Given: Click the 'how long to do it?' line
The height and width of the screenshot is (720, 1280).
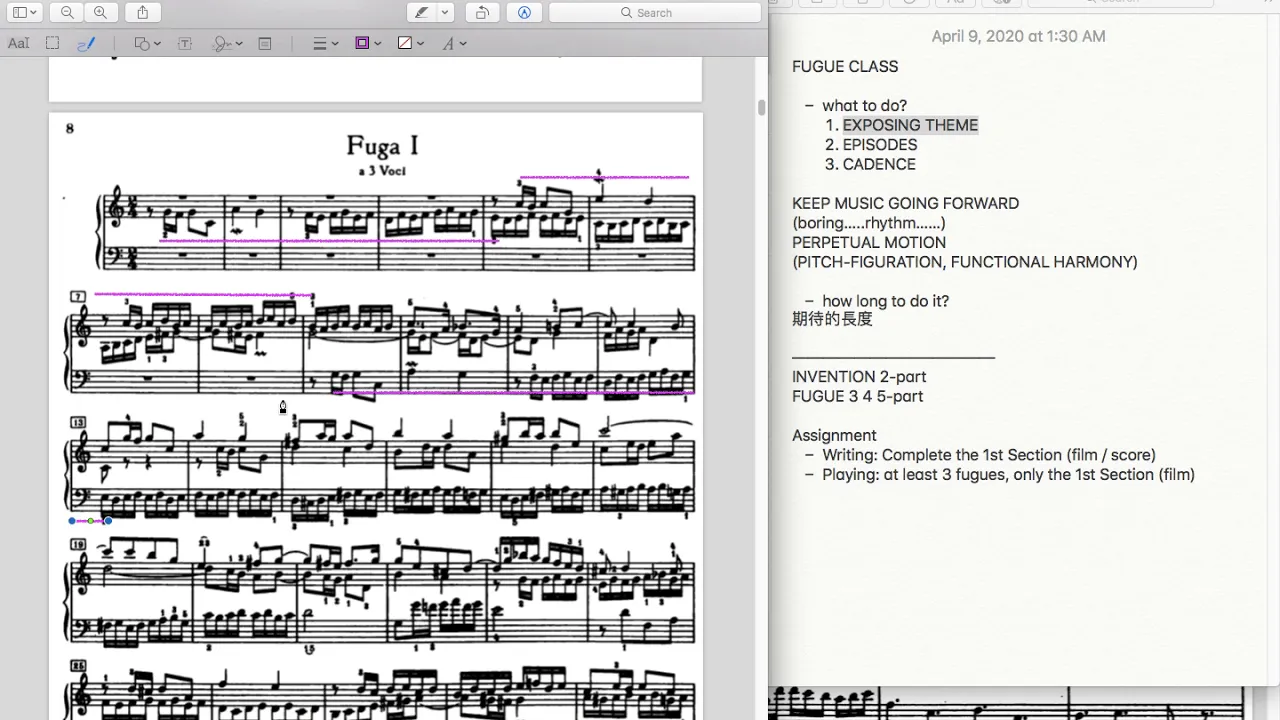Looking at the screenshot, I should pyautogui.click(x=885, y=301).
